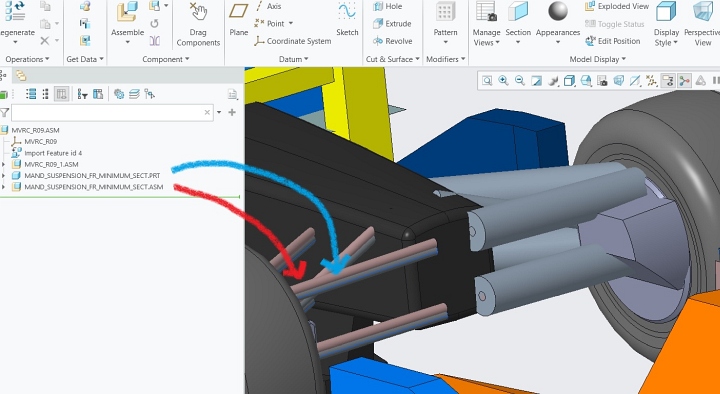
Task: Click the Section view icon
Action: pos(518,12)
